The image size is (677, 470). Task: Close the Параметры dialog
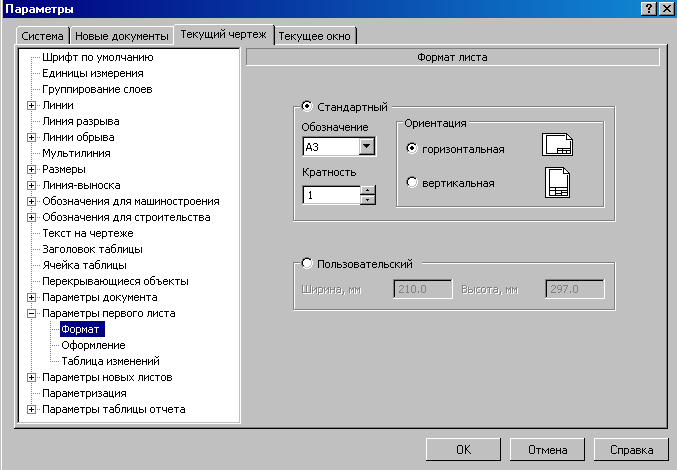(x=666, y=8)
